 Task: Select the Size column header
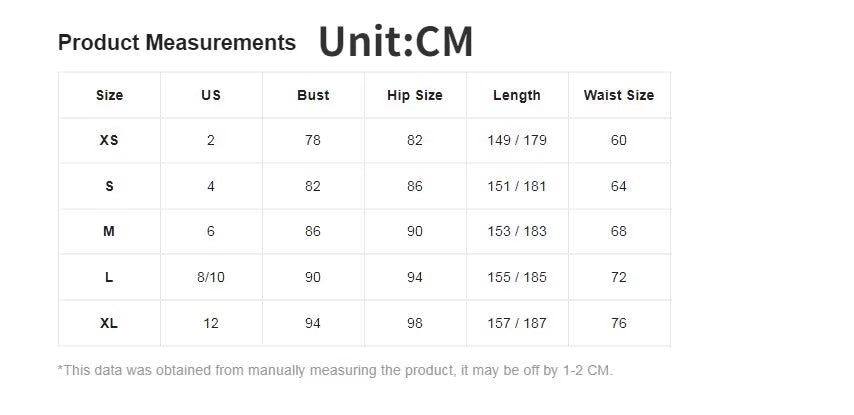109,95
